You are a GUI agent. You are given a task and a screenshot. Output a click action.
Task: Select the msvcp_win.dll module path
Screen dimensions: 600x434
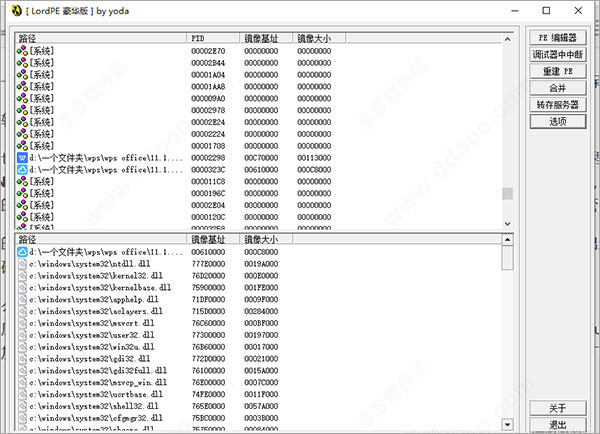pos(98,382)
